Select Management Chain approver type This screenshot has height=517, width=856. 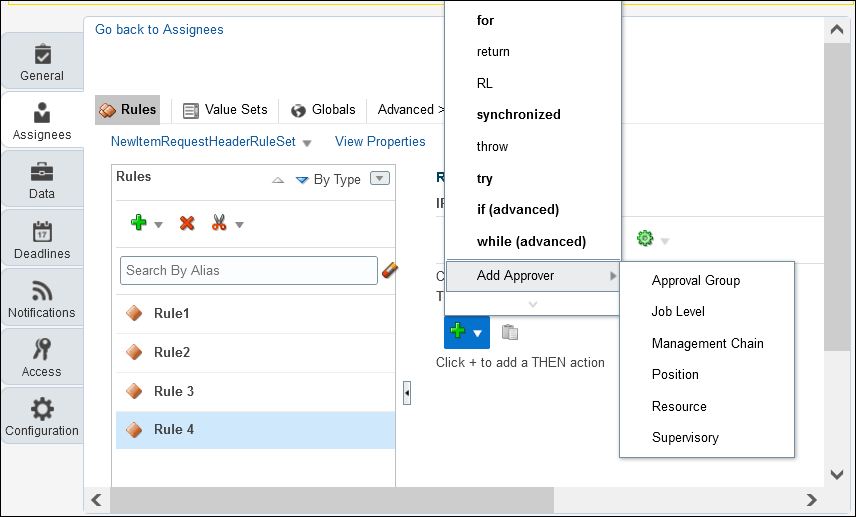[x=707, y=343]
